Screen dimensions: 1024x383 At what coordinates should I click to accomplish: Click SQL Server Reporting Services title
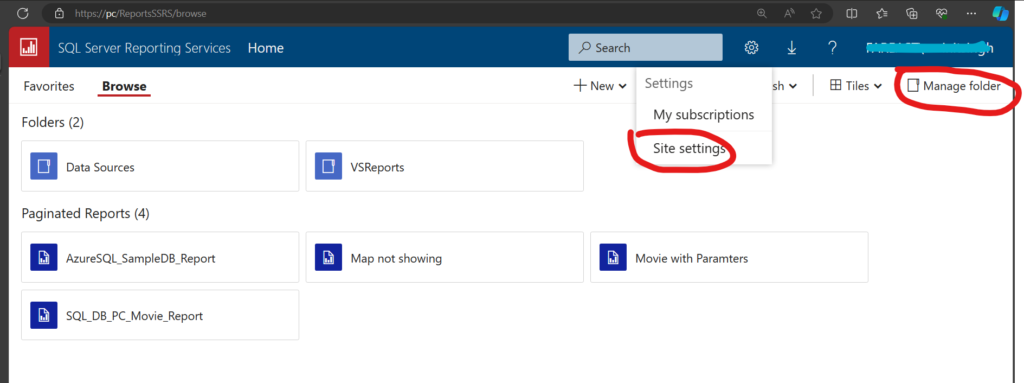point(144,48)
